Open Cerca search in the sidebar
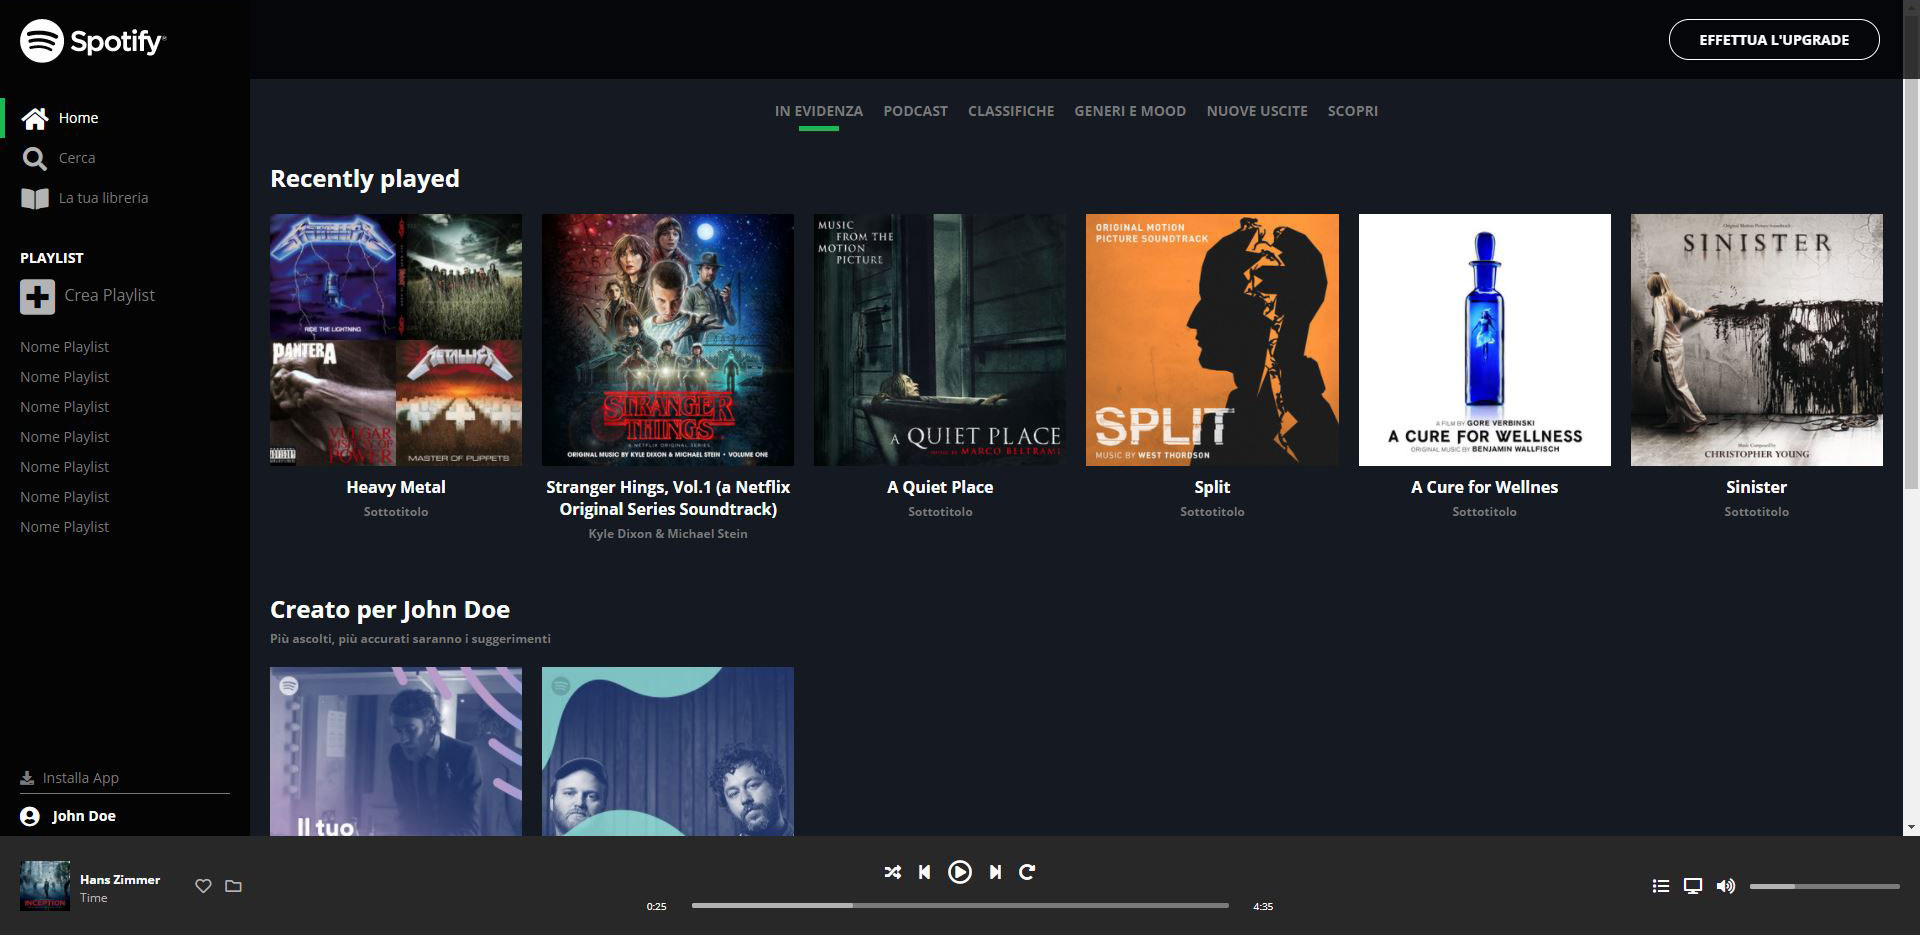This screenshot has width=1920, height=935. [x=58, y=158]
